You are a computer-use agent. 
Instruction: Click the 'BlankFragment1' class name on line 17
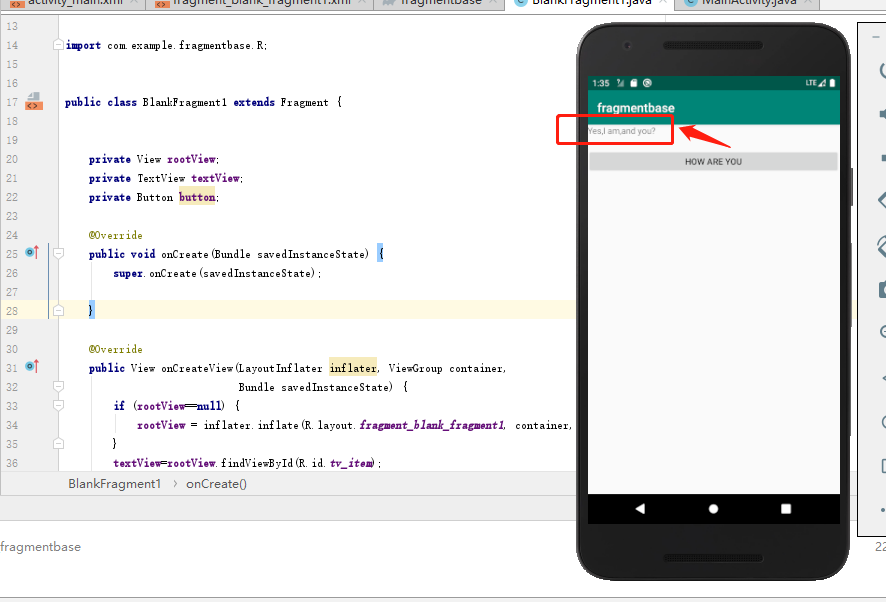pyautogui.click(x=184, y=102)
